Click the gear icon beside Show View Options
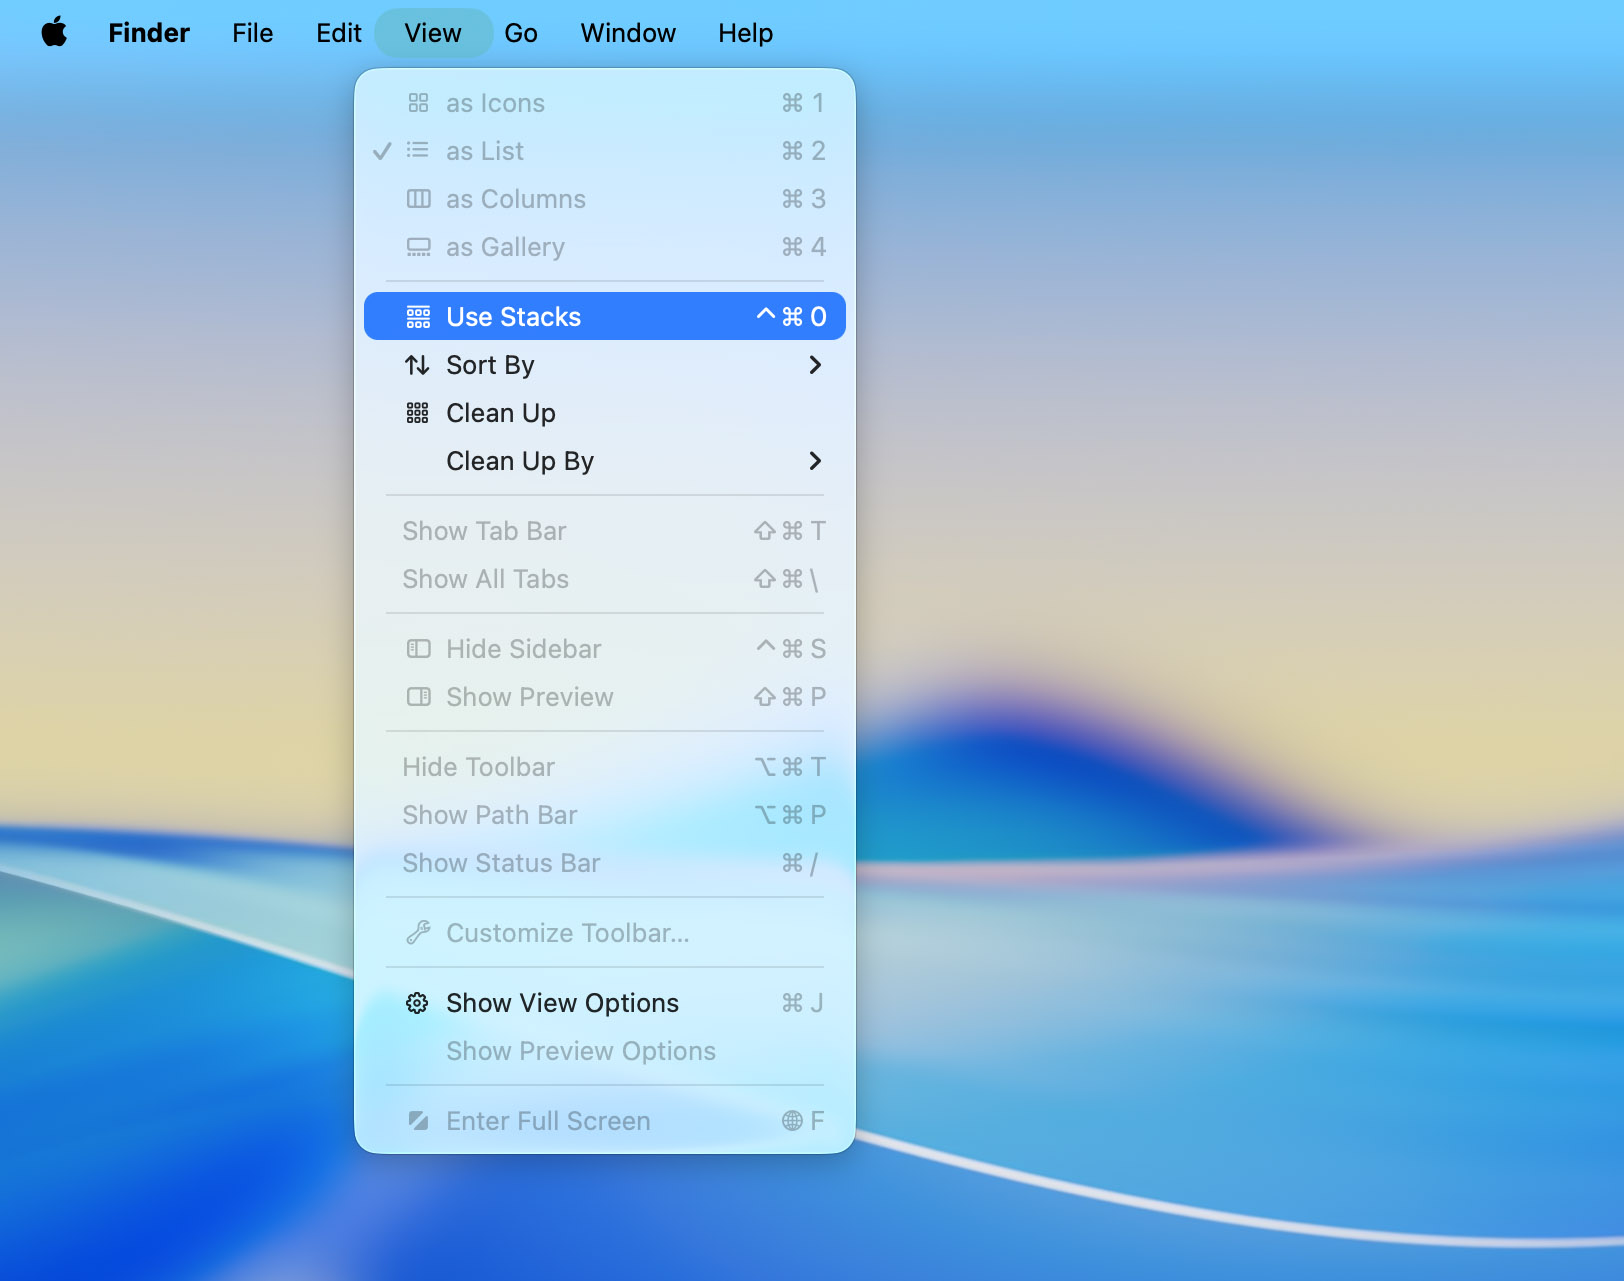Screen dimensions: 1624x1281 [x=417, y=1003]
